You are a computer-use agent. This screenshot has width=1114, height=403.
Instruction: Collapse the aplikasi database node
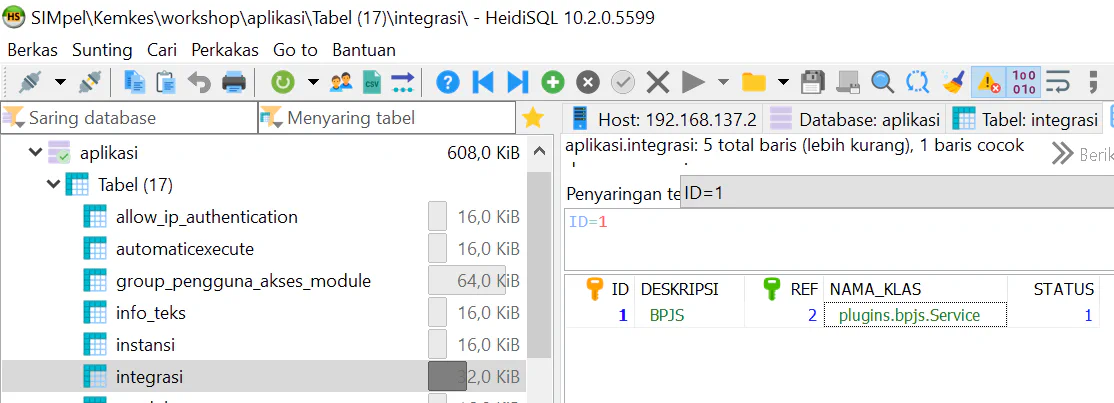(x=35, y=152)
